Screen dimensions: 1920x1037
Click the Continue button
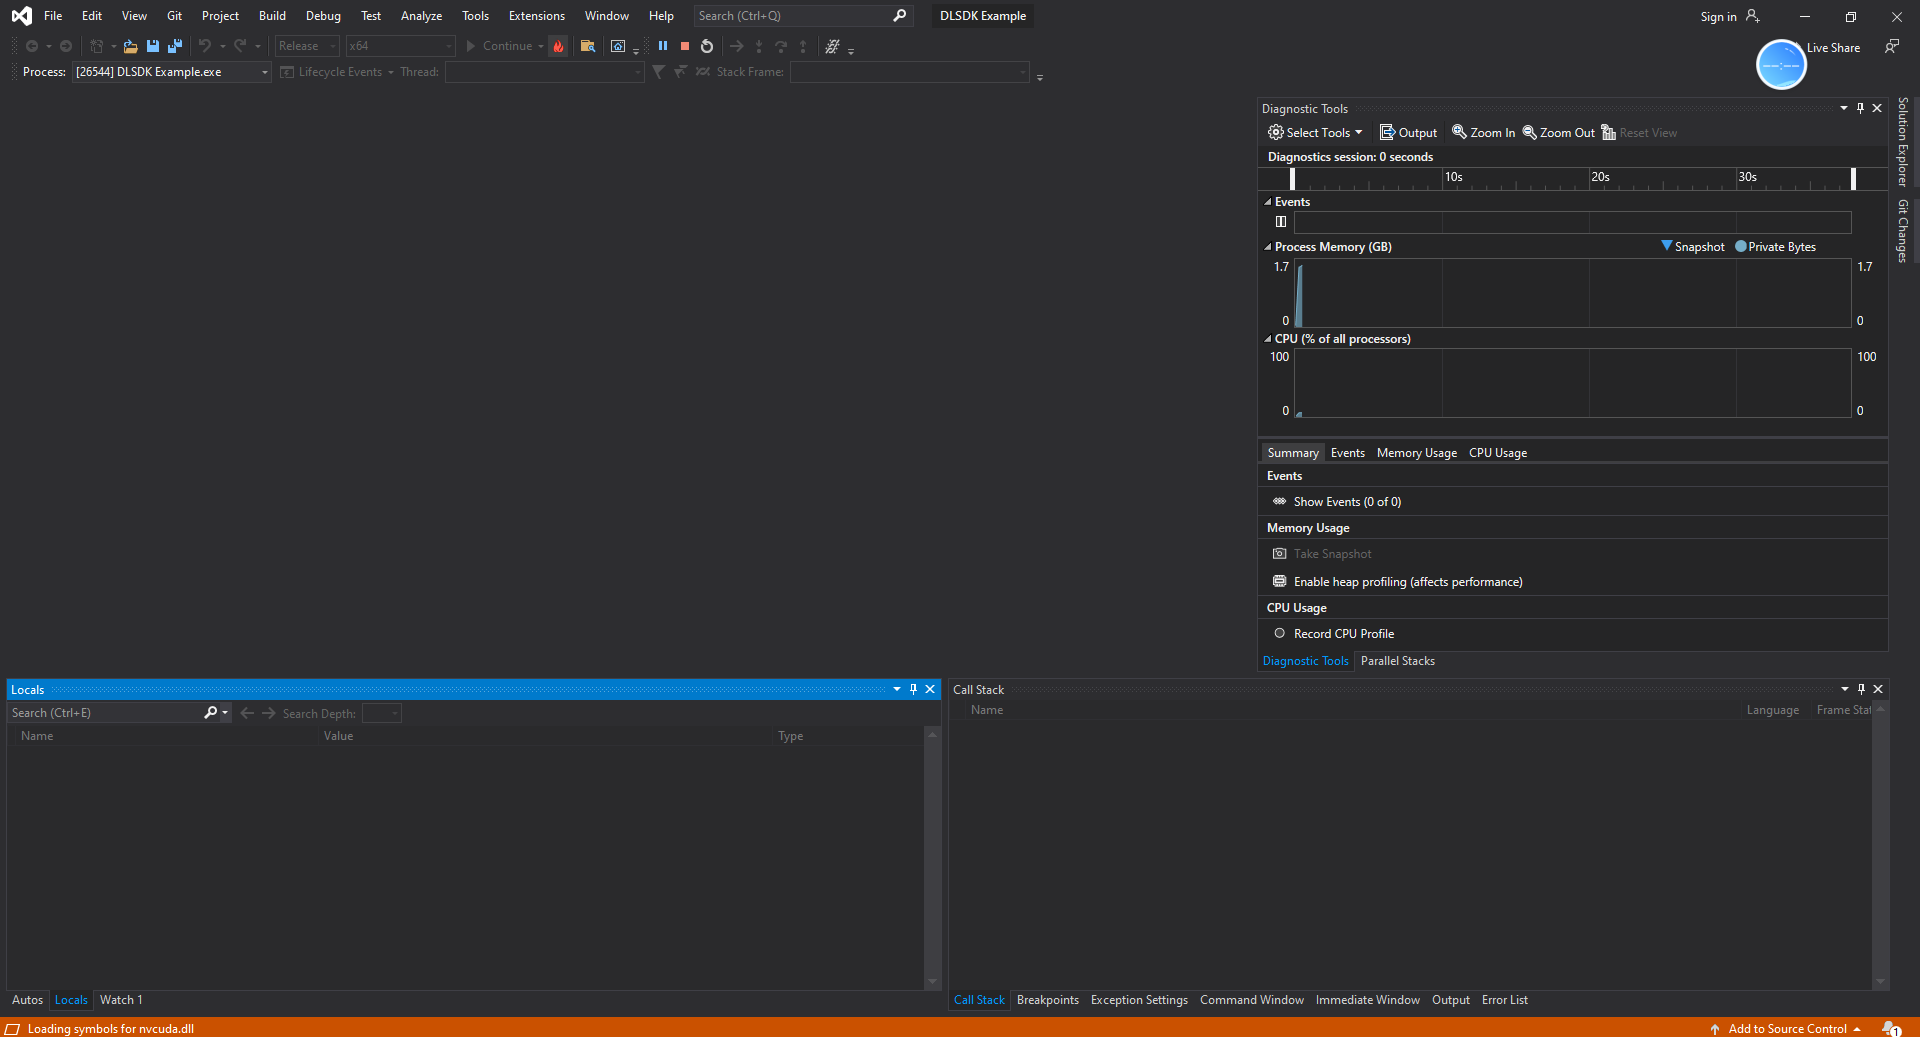(x=504, y=46)
